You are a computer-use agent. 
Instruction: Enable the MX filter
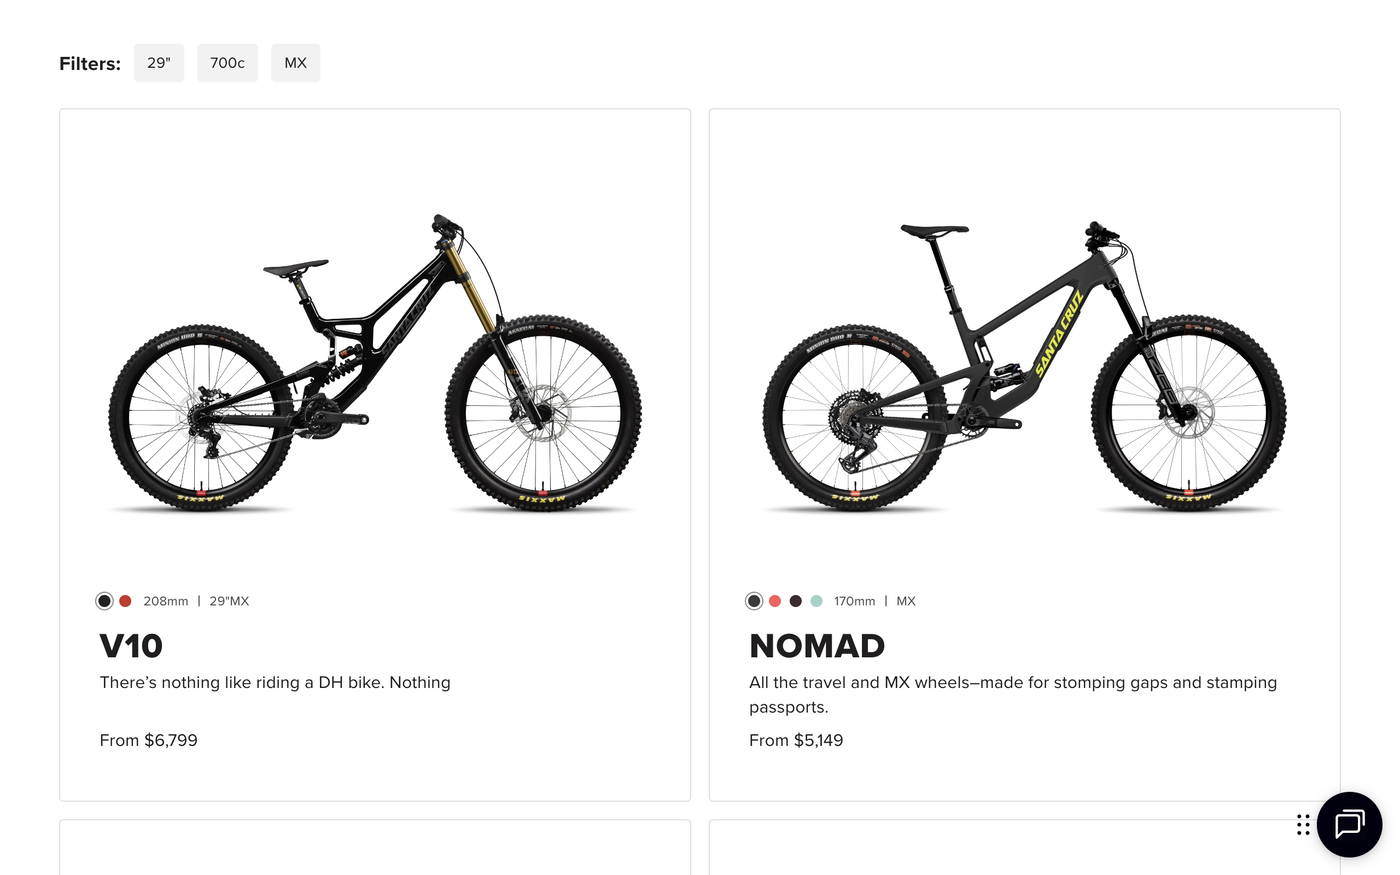click(295, 62)
